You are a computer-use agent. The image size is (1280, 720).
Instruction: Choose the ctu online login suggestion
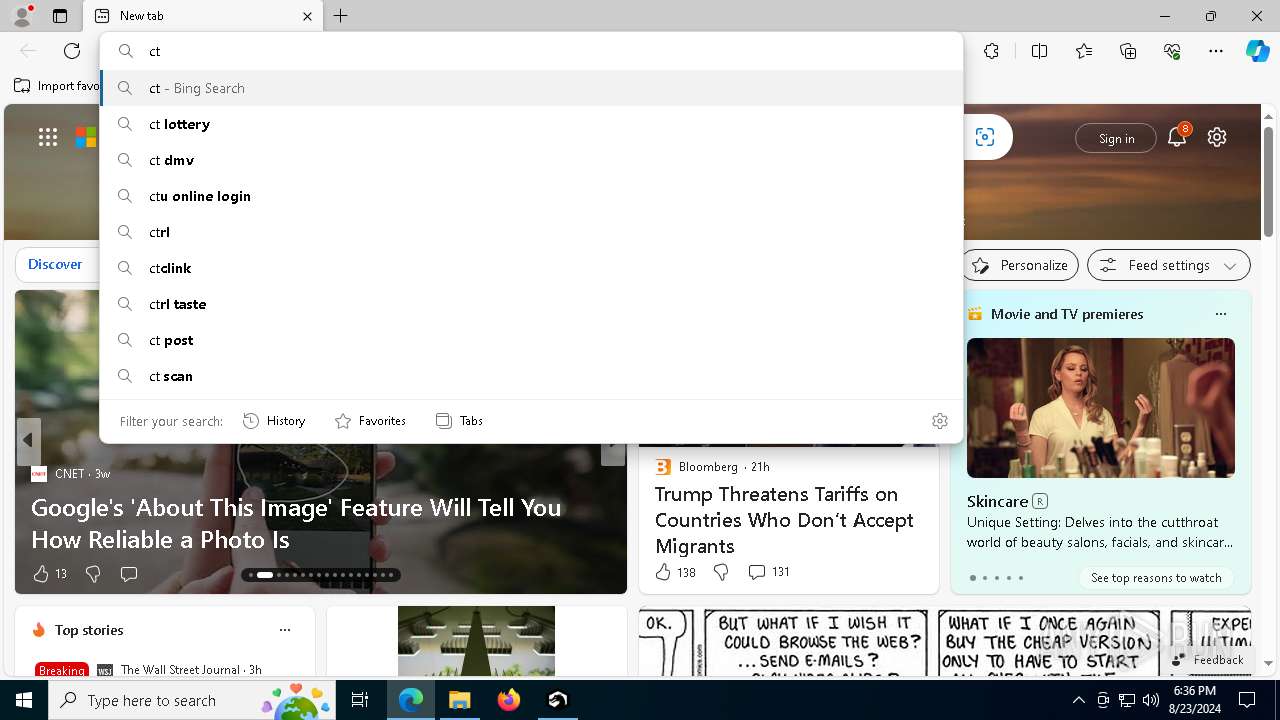coord(532,196)
